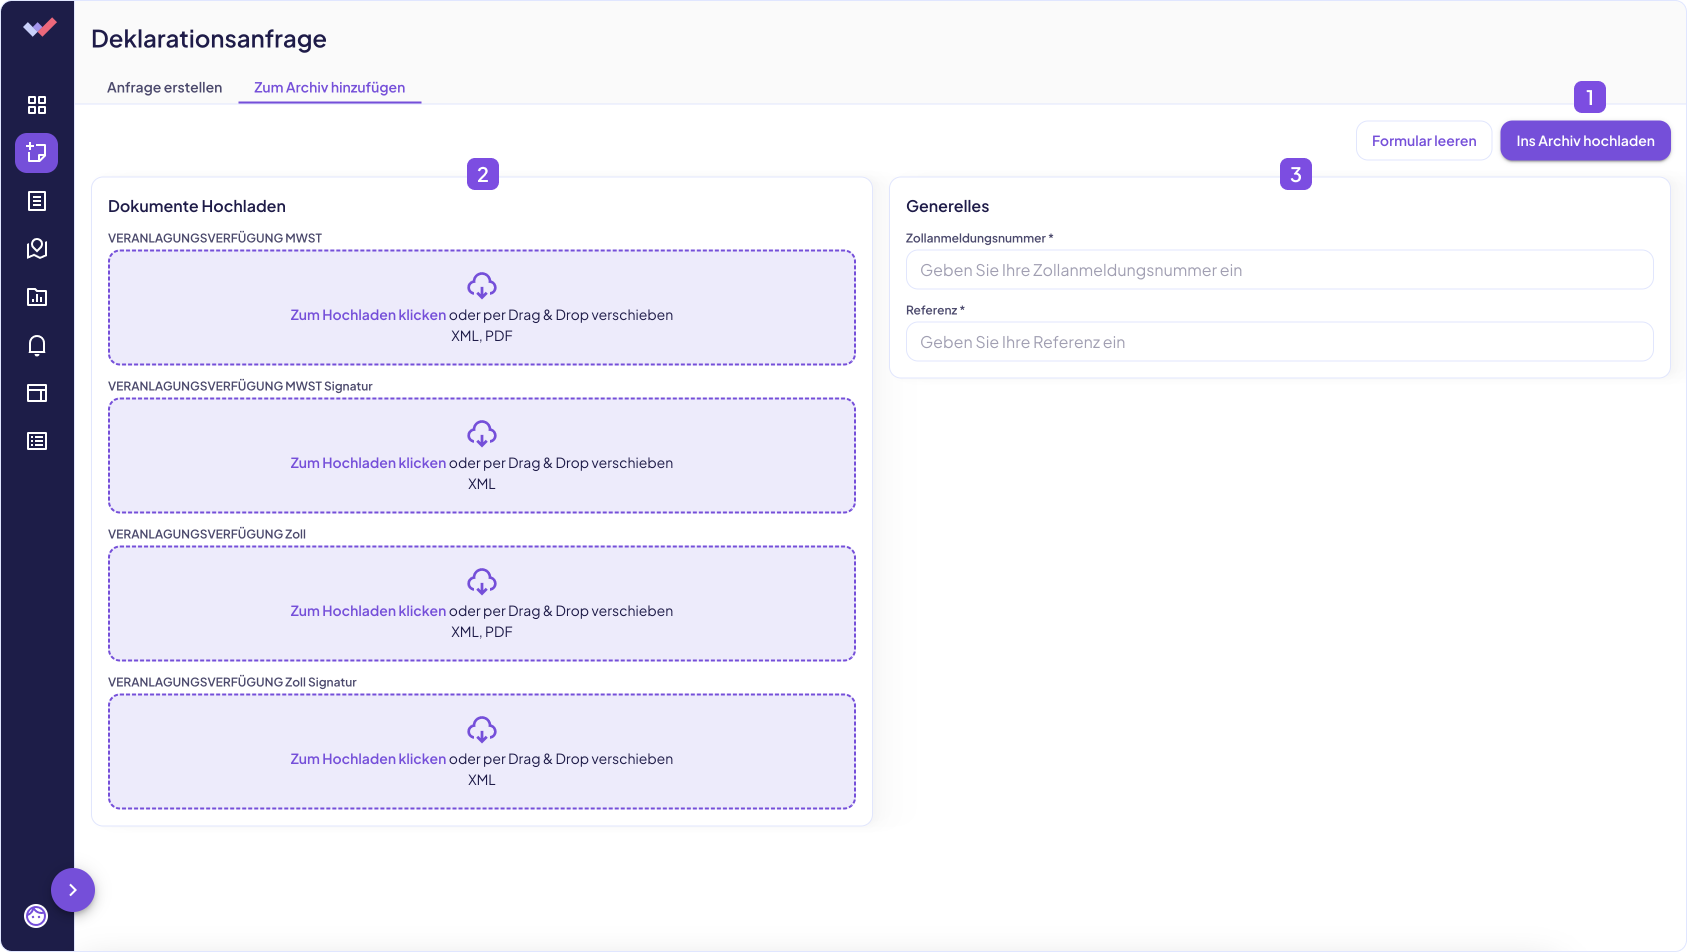Open the map pin icon in sidebar

pos(37,249)
